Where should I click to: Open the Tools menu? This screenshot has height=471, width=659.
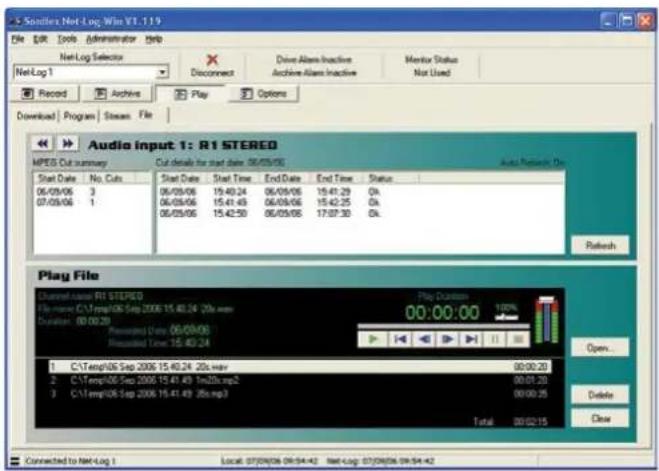[67, 39]
